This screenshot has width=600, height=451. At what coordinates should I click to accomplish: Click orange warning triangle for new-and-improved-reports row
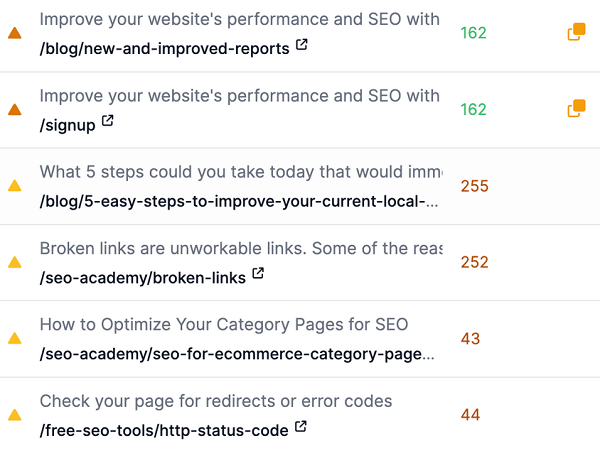coord(15,33)
